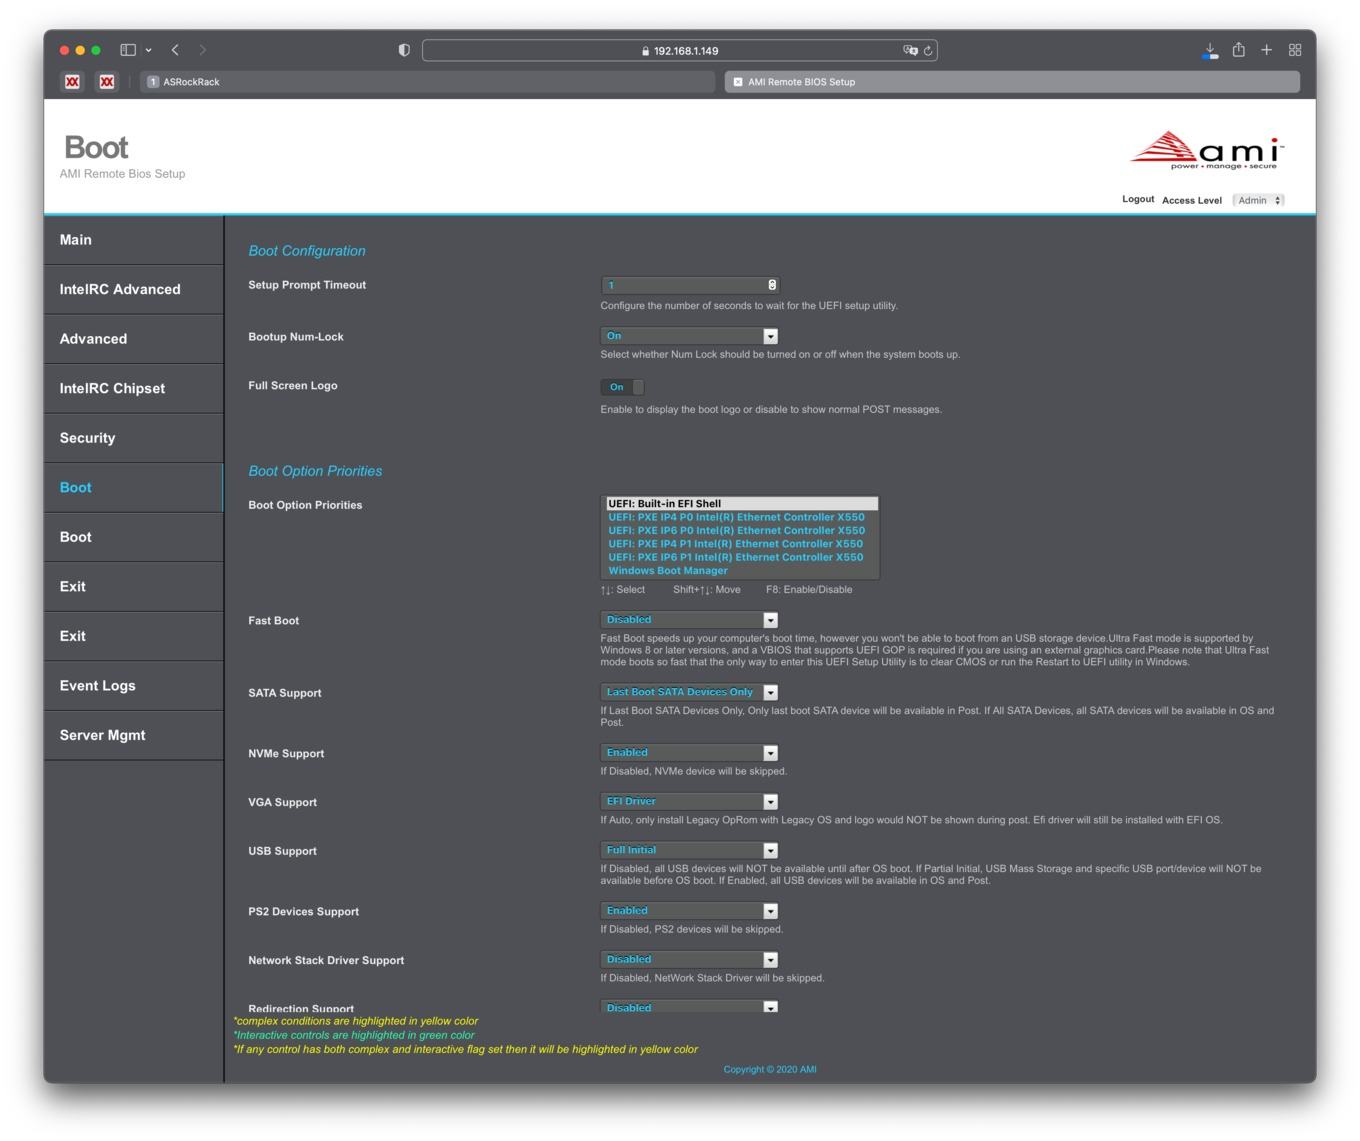Expand the SATA Support dropdown
This screenshot has height=1141, width=1360.
click(x=690, y=692)
